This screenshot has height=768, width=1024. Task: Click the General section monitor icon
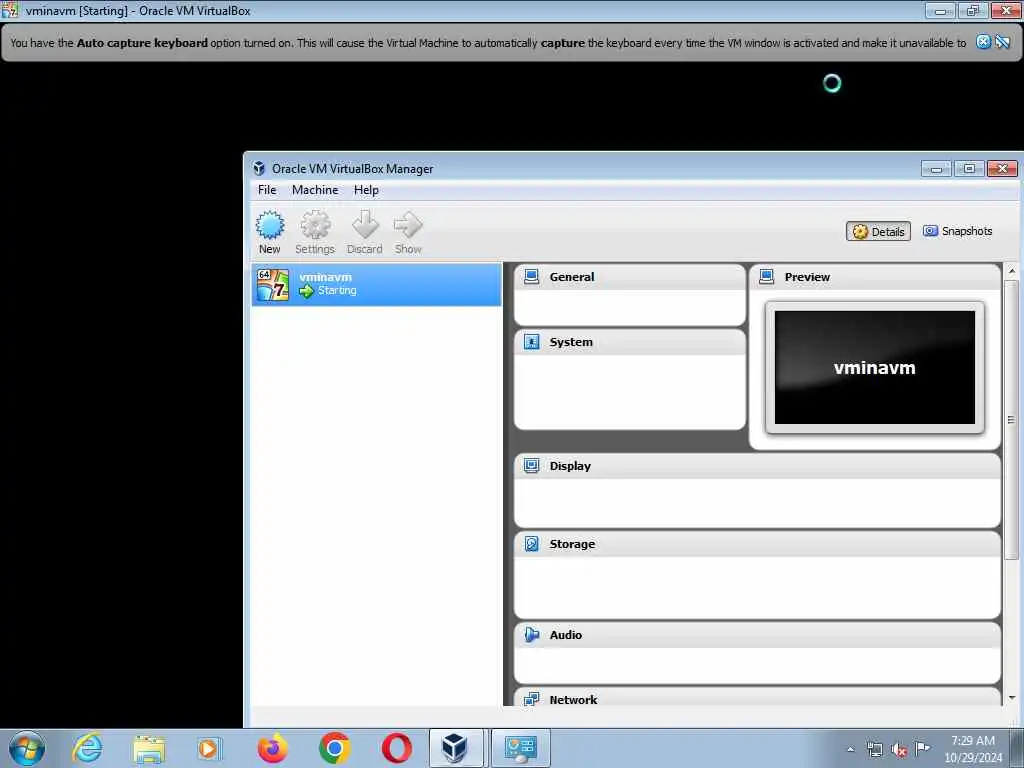[x=532, y=277]
